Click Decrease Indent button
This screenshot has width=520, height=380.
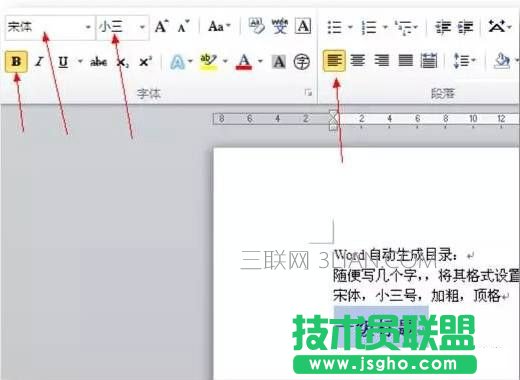tap(443, 27)
